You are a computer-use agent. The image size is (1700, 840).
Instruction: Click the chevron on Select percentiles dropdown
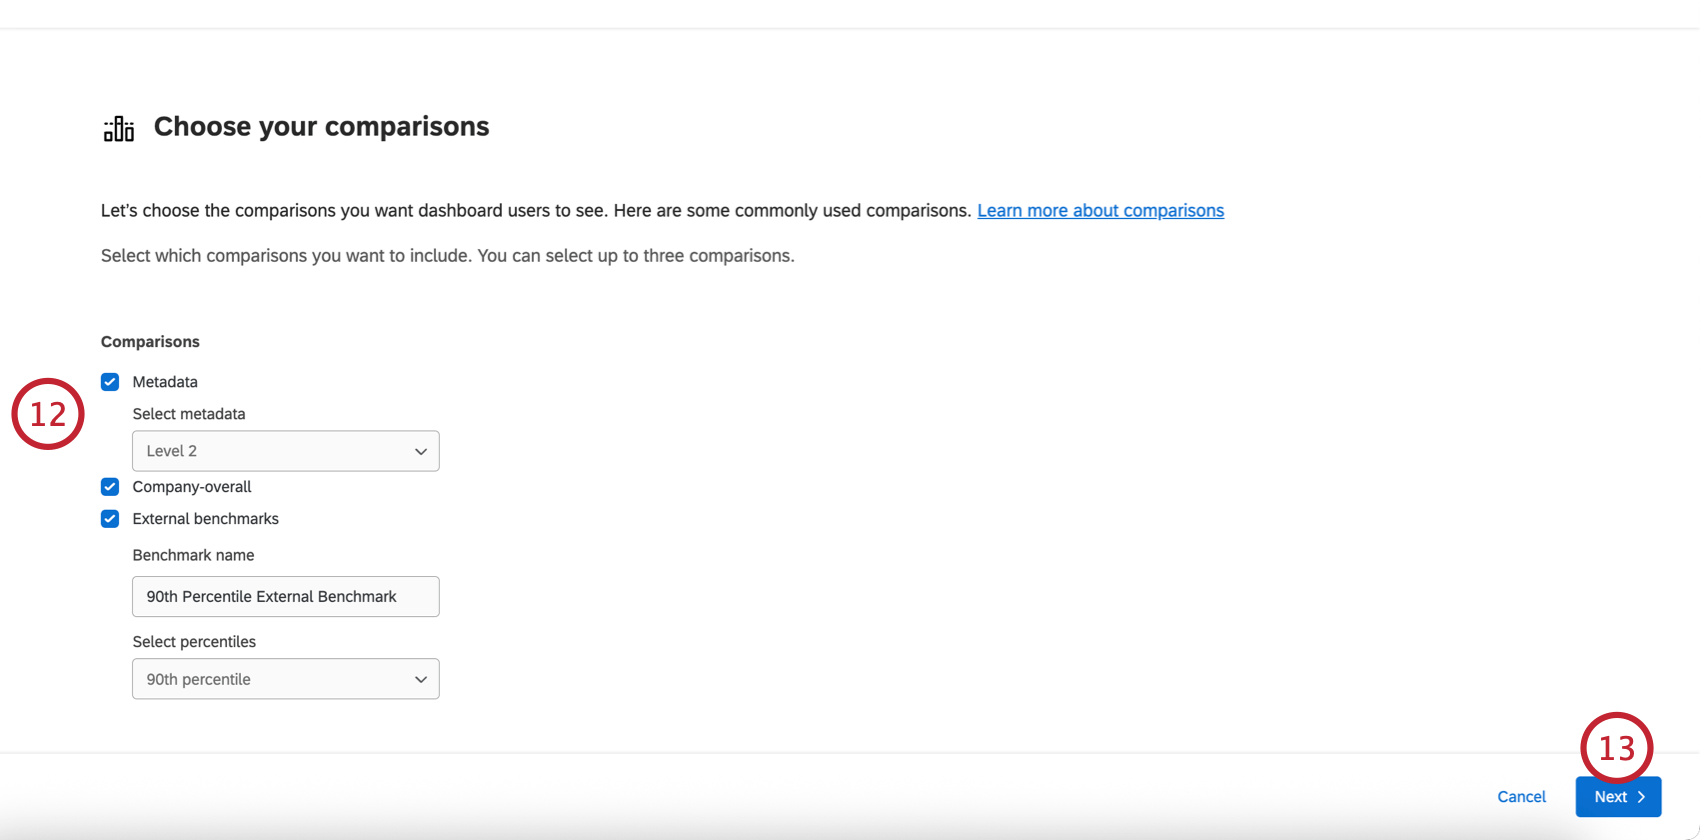point(421,680)
